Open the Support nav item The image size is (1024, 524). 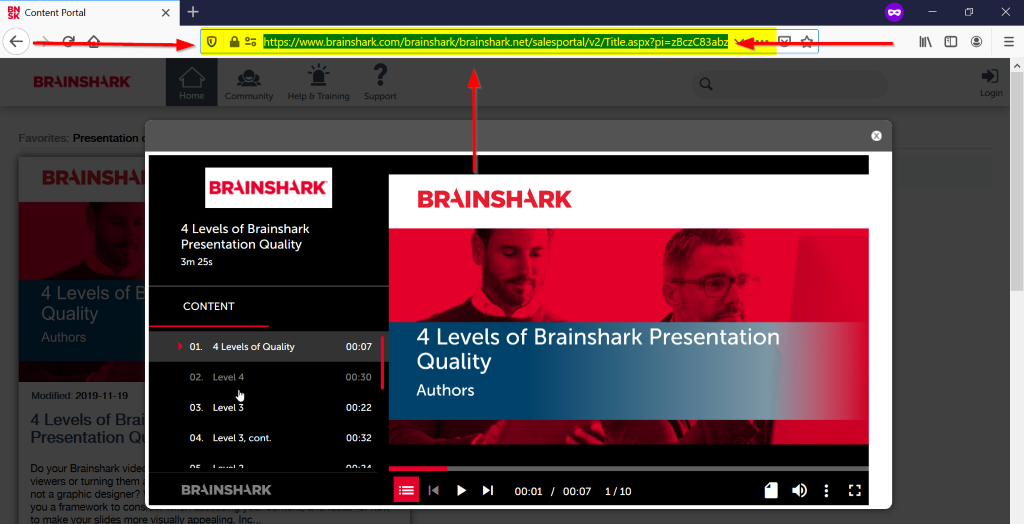tap(380, 82)
